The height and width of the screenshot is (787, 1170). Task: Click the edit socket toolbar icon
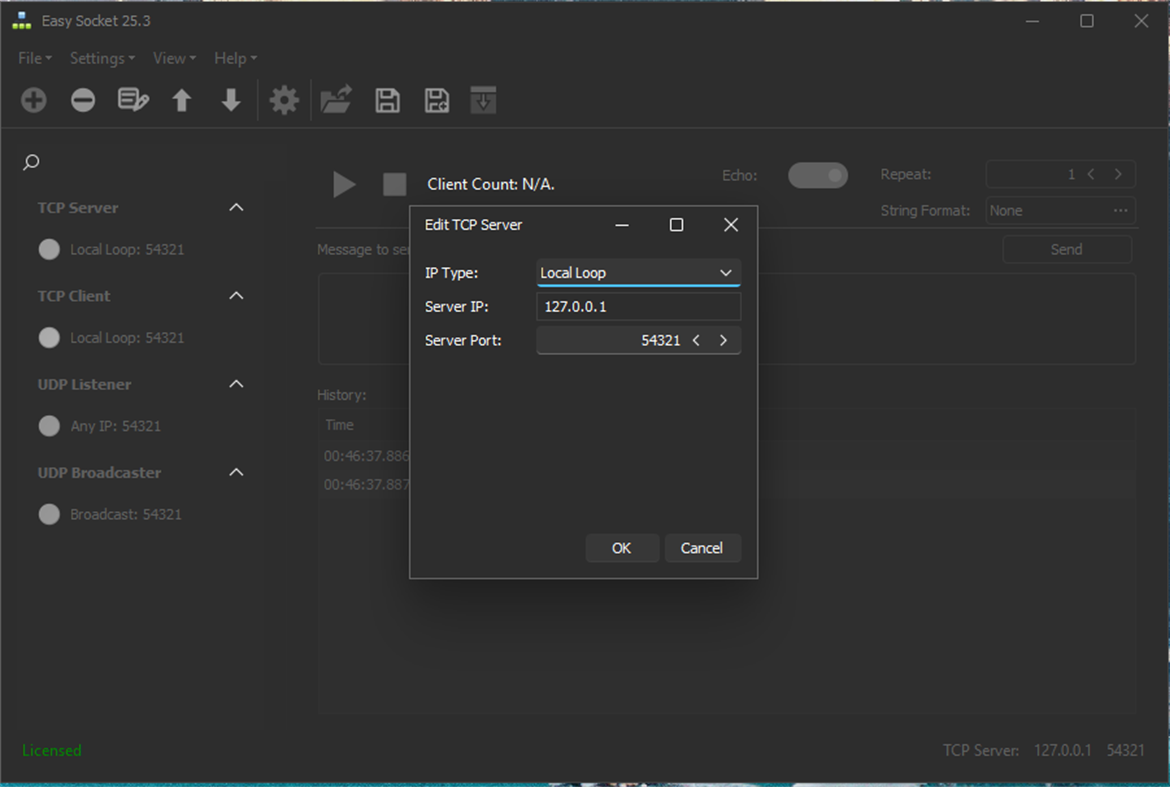133,100
